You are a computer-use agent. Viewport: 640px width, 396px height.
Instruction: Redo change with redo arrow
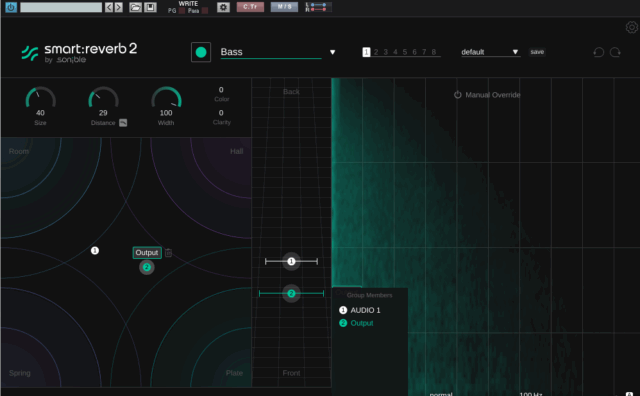click(x=615, y=52)
